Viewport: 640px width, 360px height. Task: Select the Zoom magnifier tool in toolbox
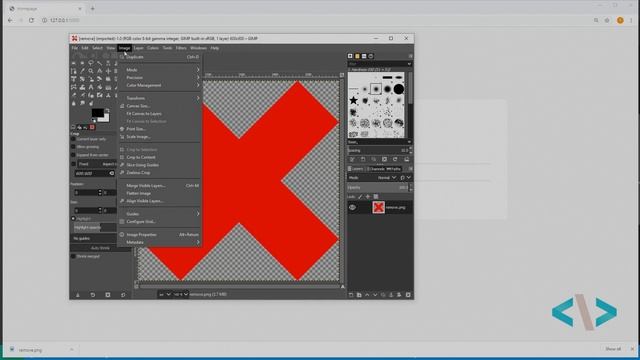91,71
